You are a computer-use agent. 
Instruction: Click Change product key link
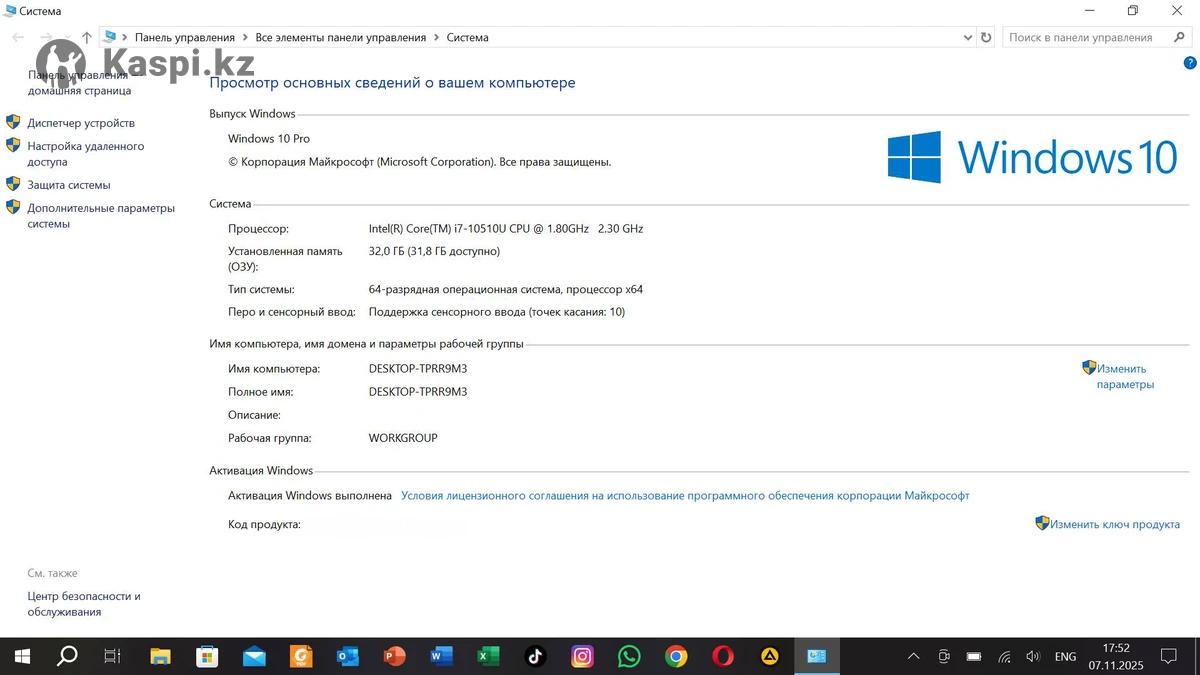[x=1114, y=524]
